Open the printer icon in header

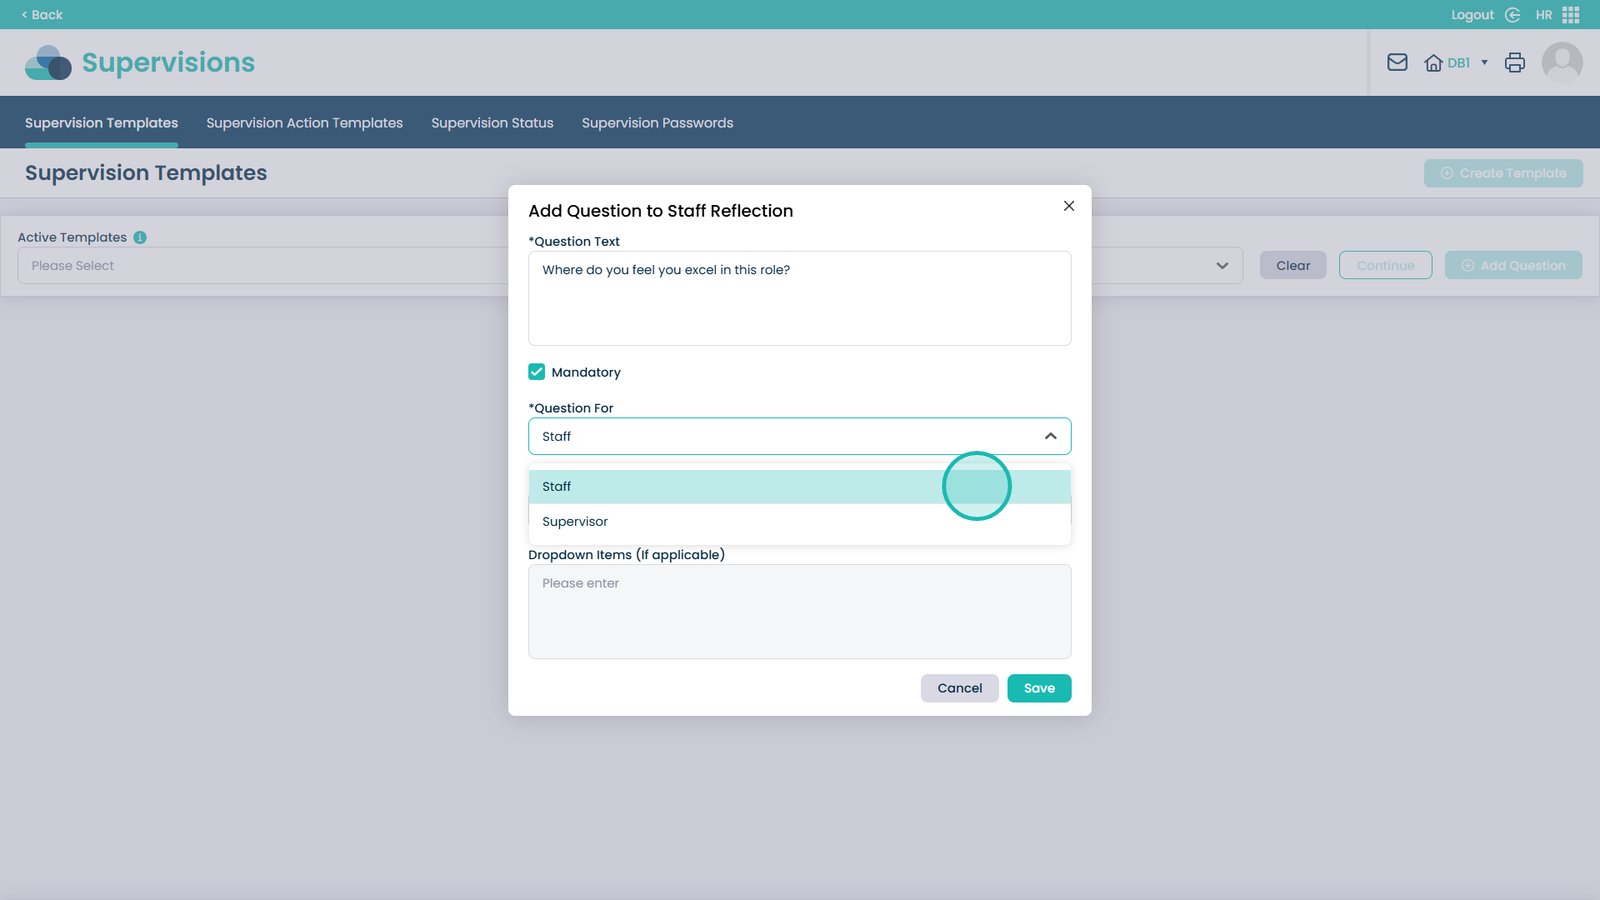(x=1515, y=63)
